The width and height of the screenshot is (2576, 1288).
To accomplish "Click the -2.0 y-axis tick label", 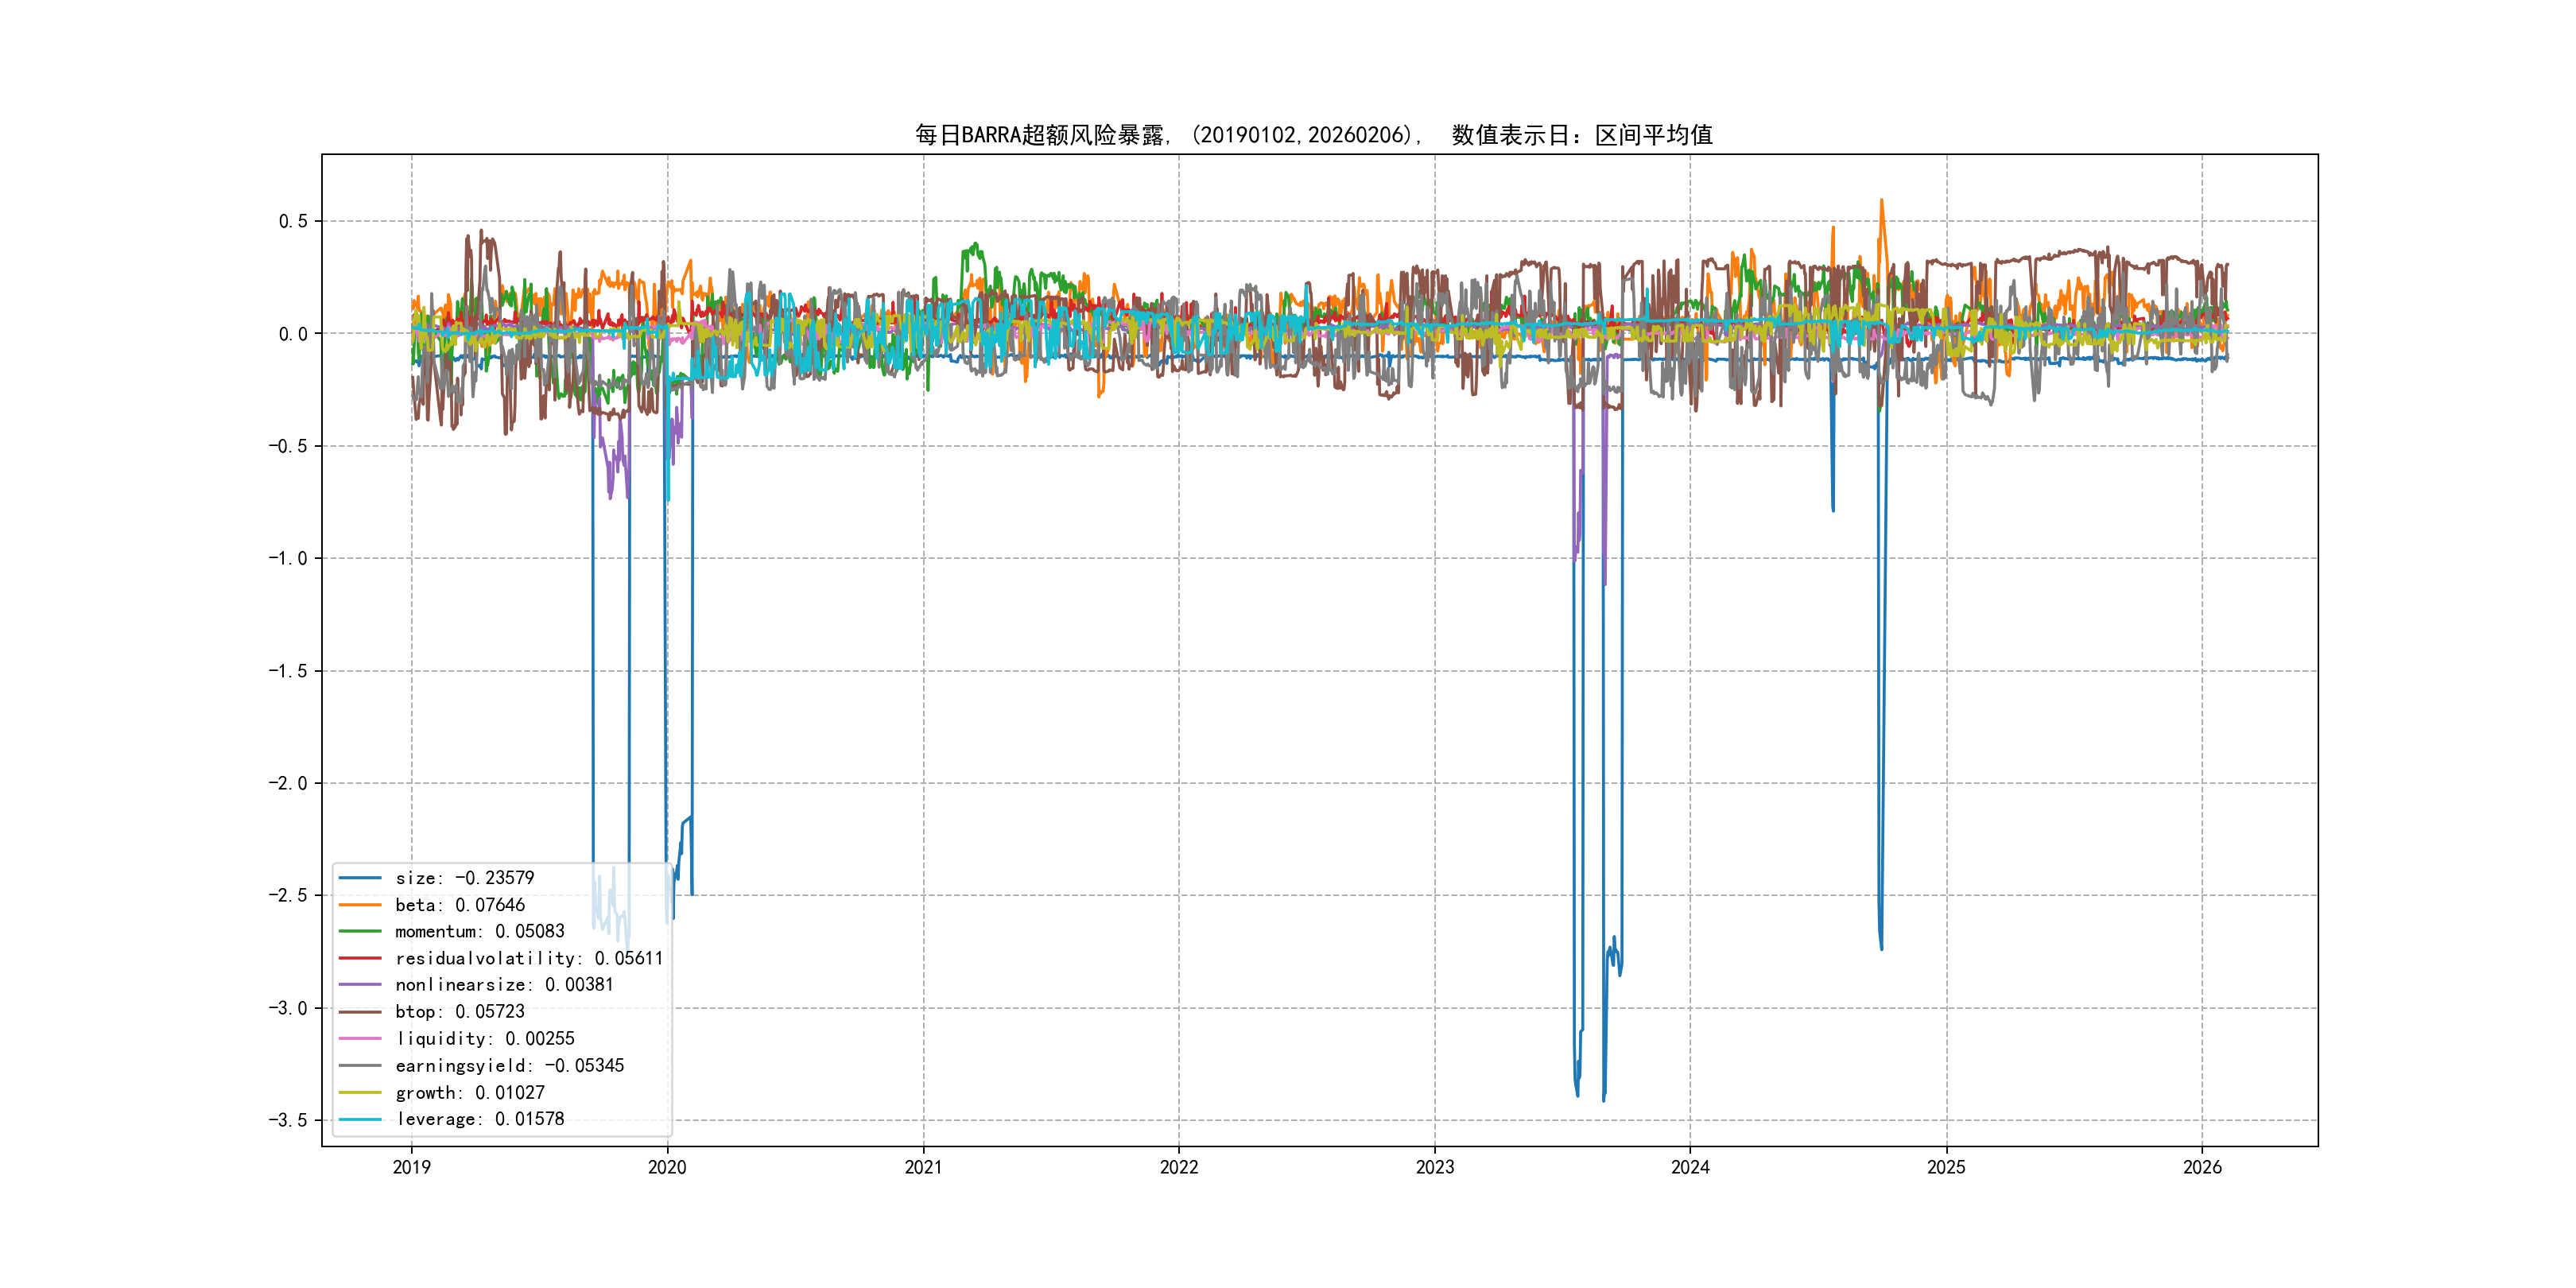I will point(288,783).
